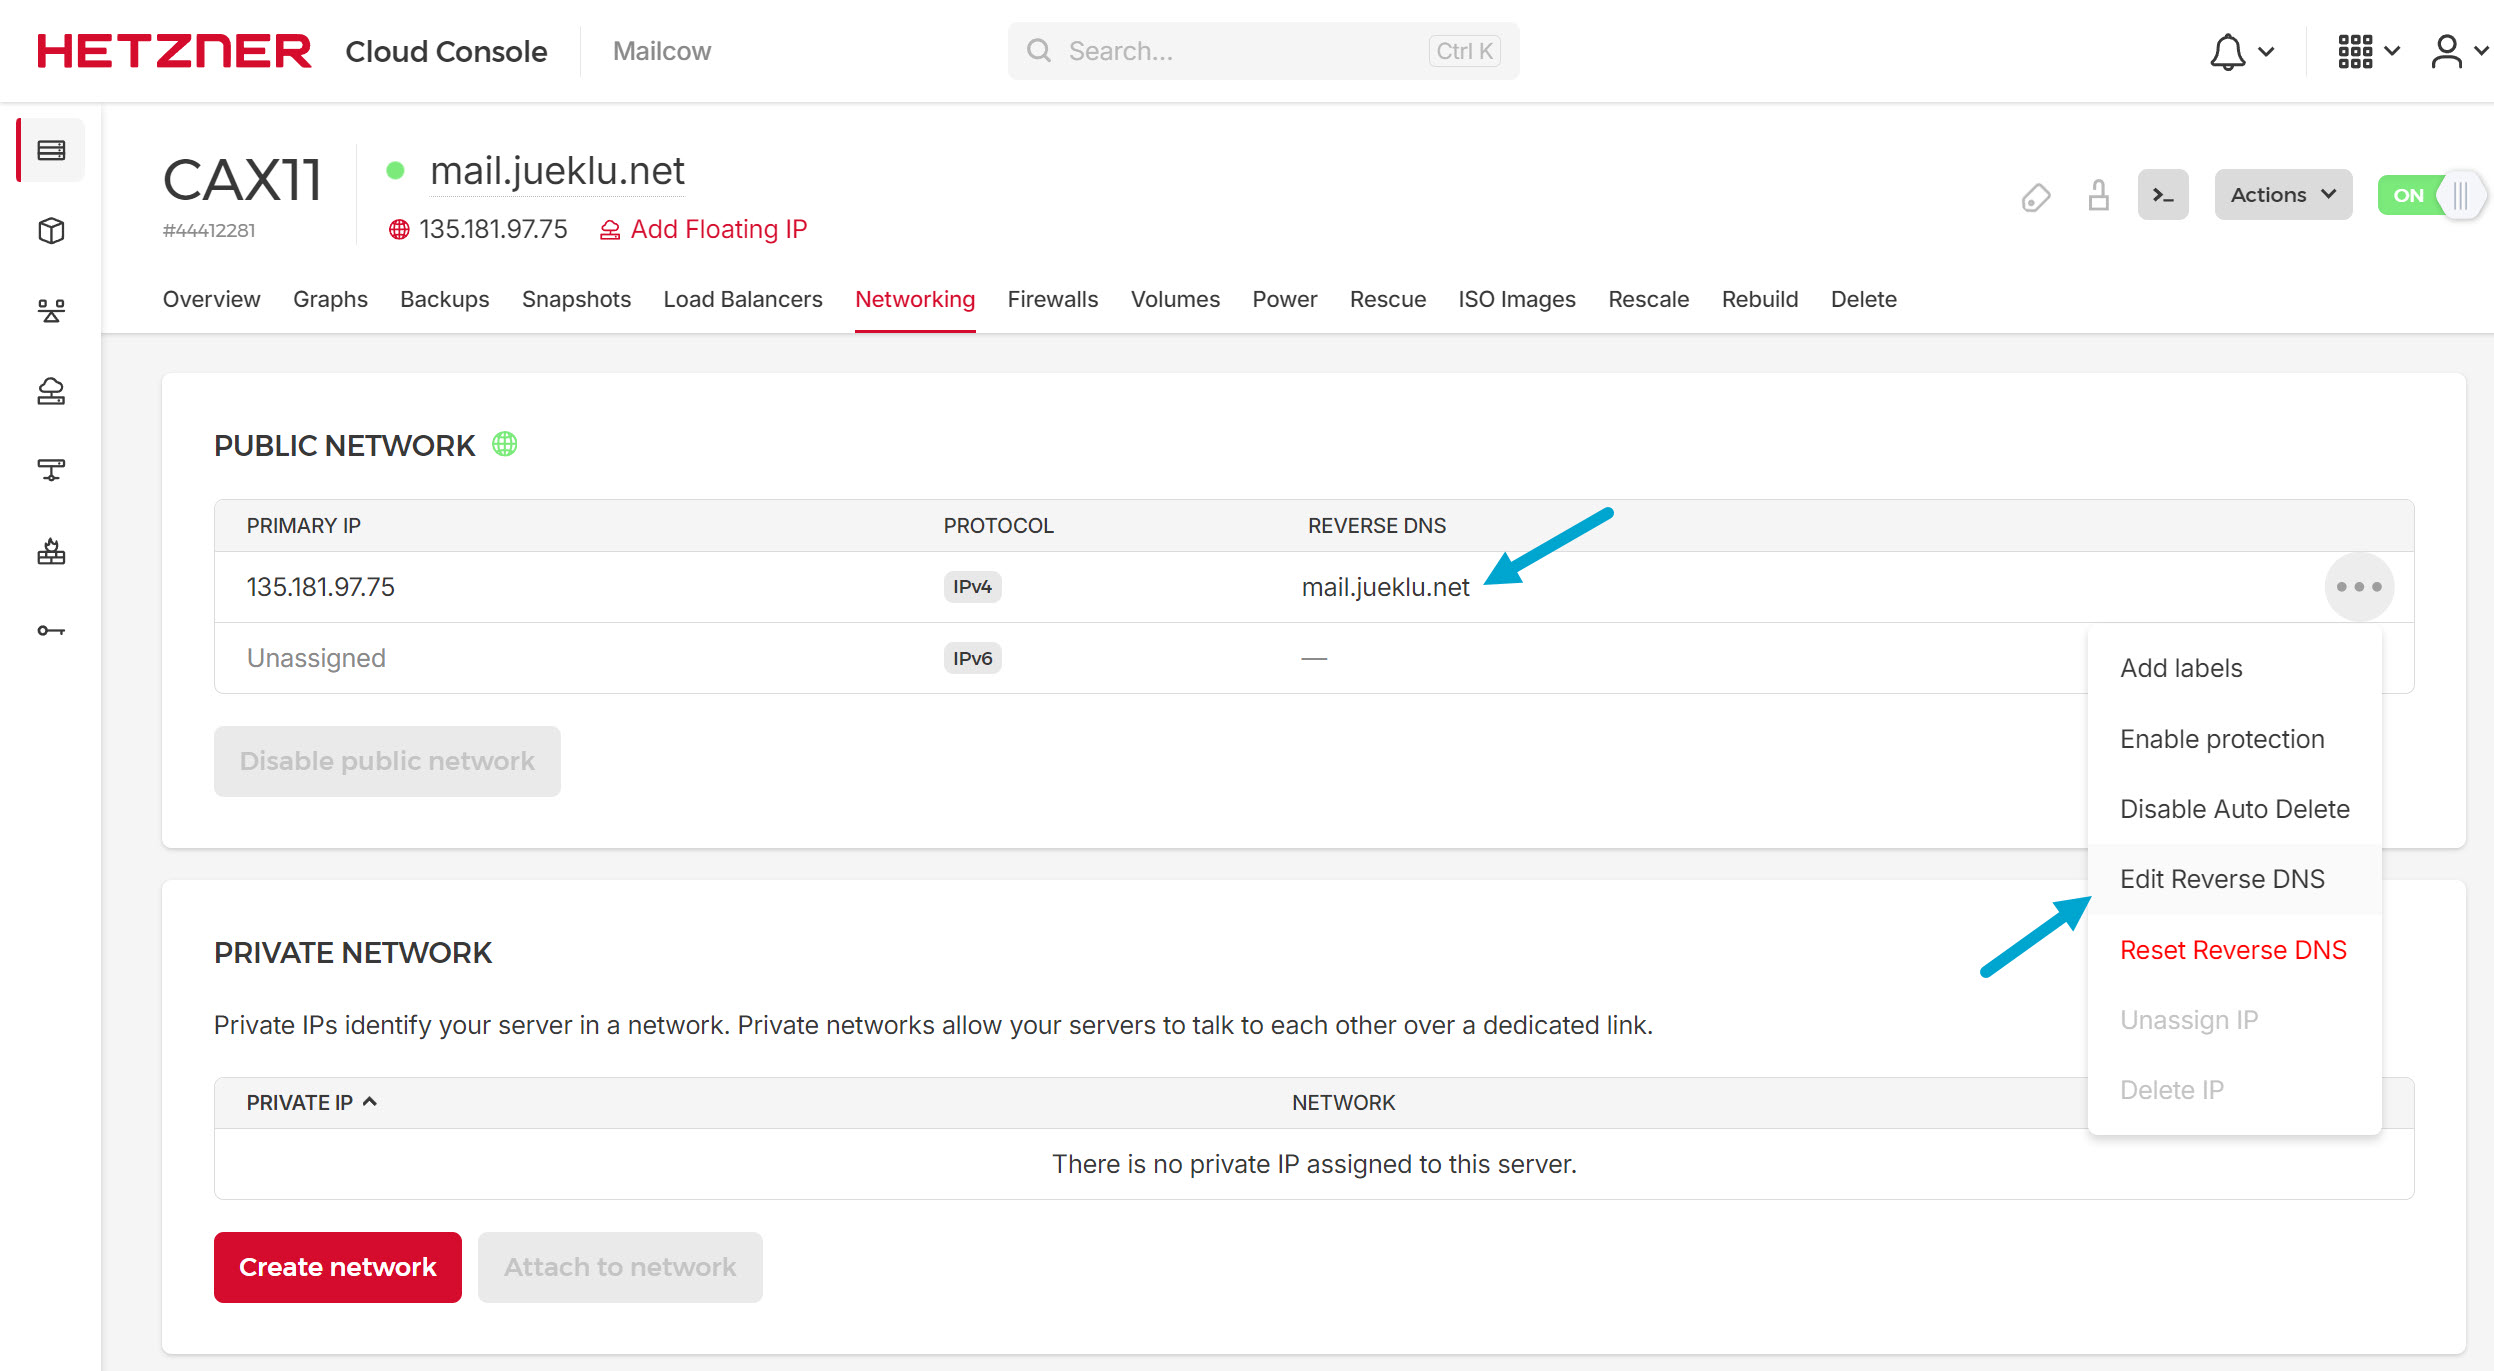Open the SSH keys sidebar icon
The height and width of the screenshot is (1371, 2494).
pyautogui.click(x=51, y=631)
